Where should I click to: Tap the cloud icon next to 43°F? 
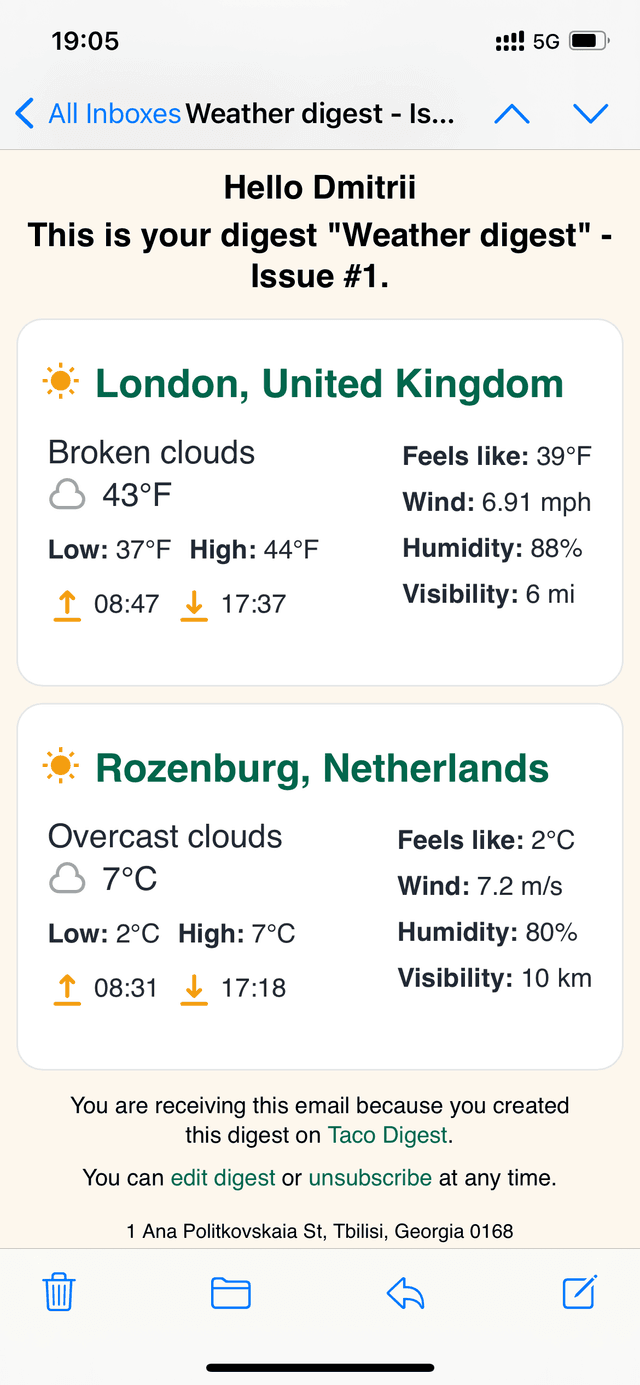(x=67, y=495)
